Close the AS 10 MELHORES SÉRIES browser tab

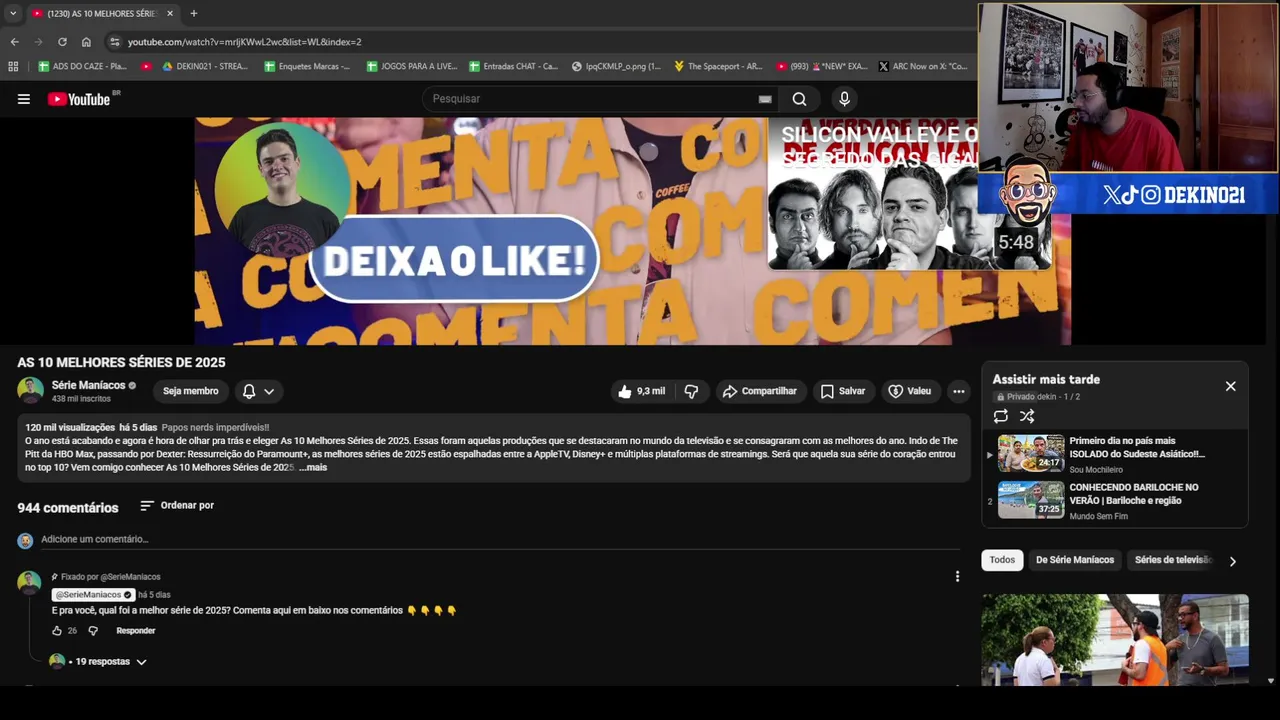pos(170,13)
